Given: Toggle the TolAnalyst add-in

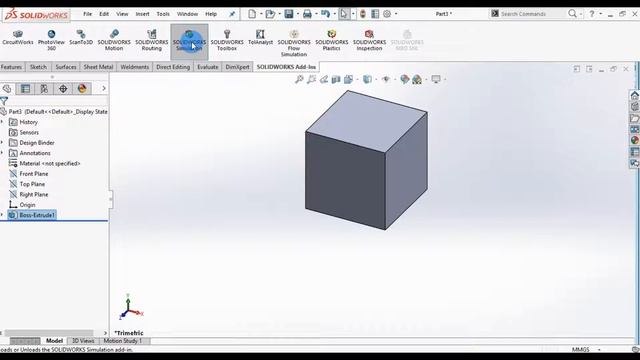Looking at the screenshot, I should click(x=260, y=38).
